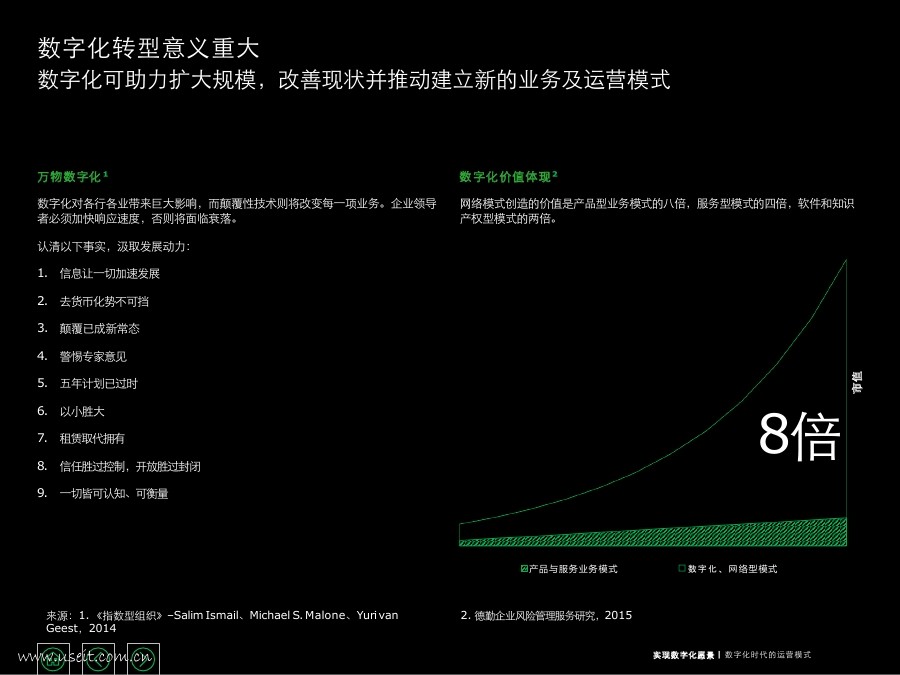Screen dimensions: 900x675
Task: Click footer text 实现数字化愿景
Action: click(684, 655)
